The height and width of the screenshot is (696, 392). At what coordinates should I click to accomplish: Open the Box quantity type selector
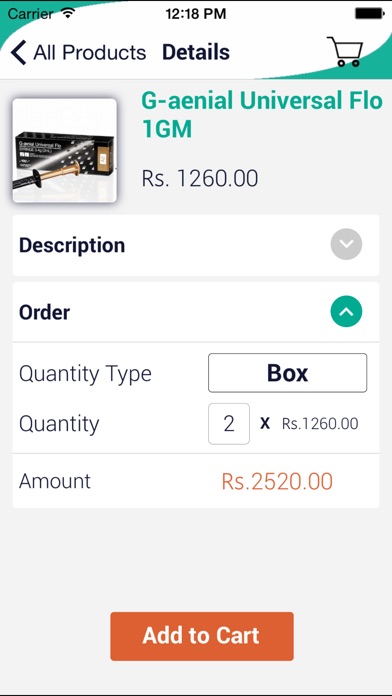point(287,373)
